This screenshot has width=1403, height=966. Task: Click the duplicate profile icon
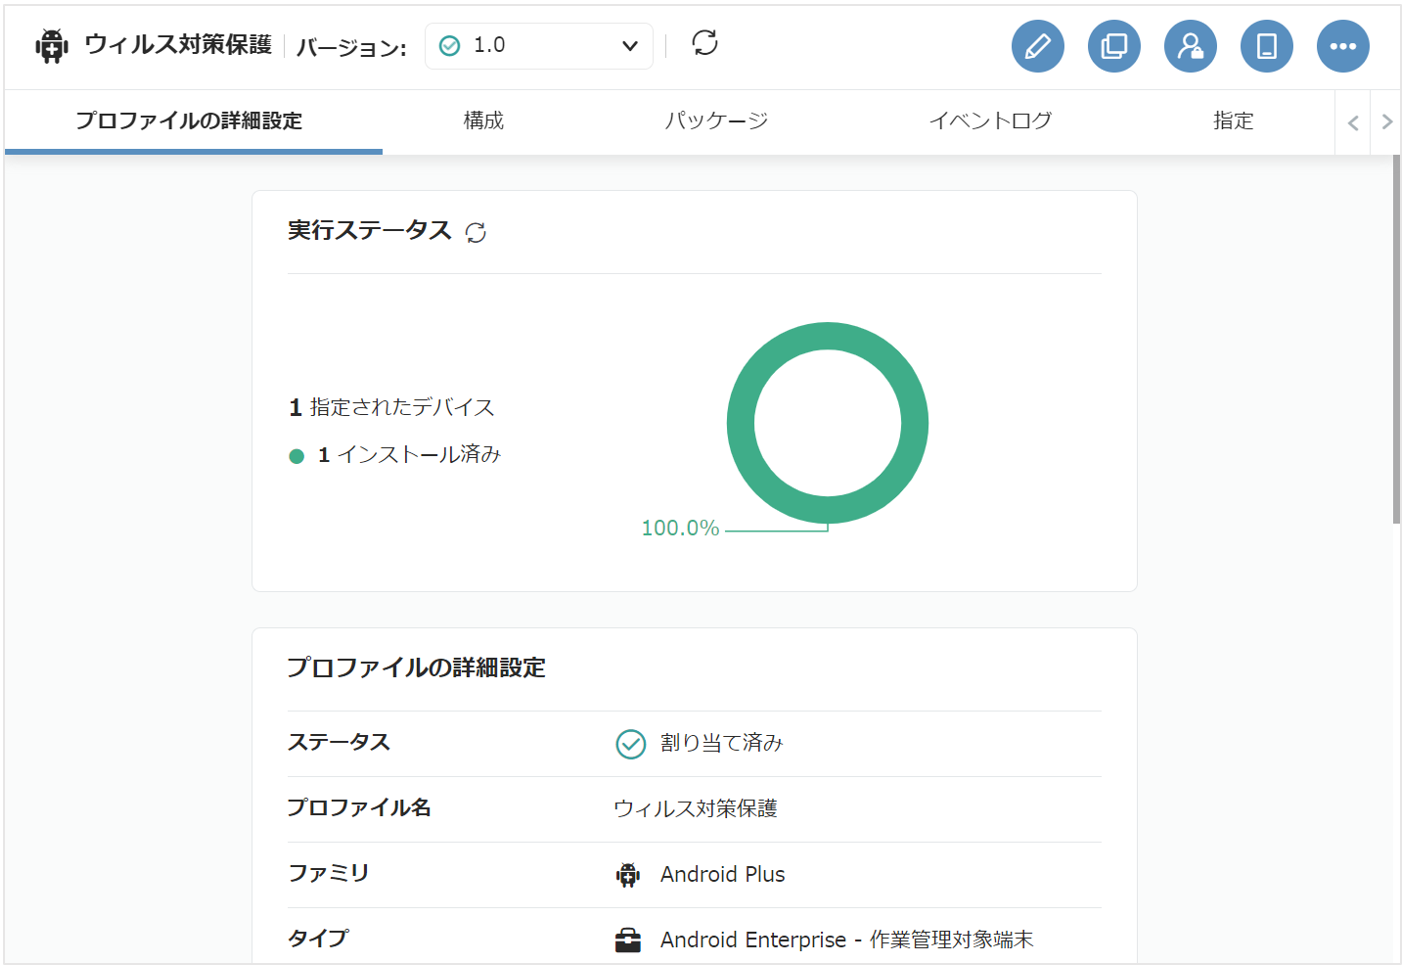point(1114,46)
